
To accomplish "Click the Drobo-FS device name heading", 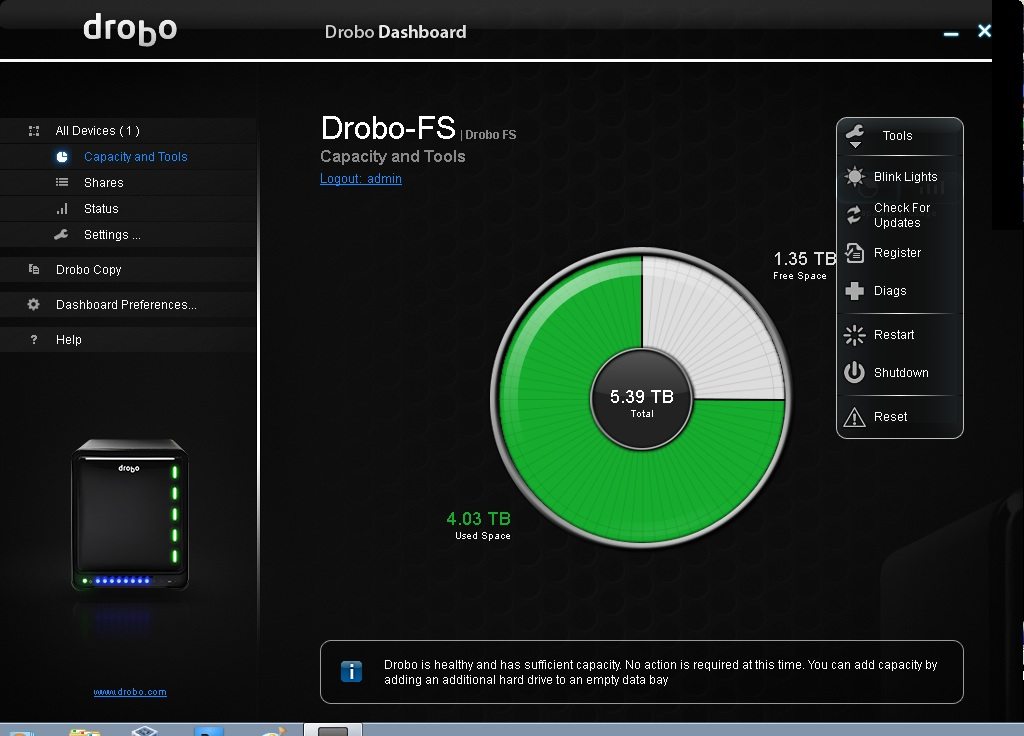I will (x=388, y=128).
